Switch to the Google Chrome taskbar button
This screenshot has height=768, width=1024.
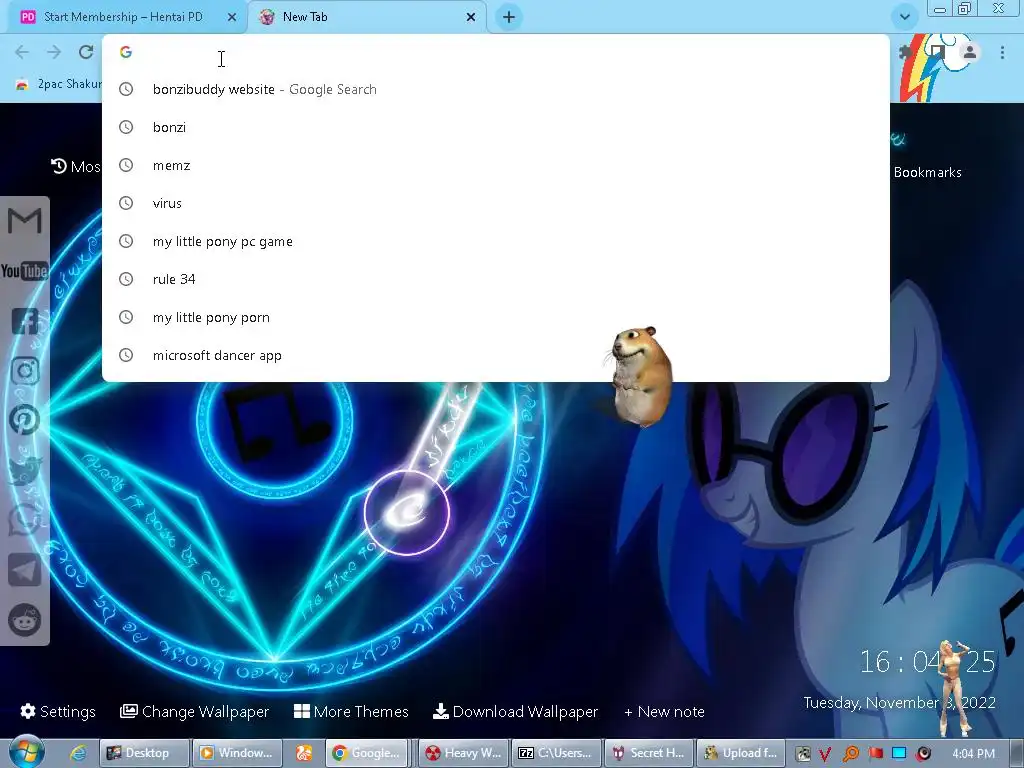366,753
